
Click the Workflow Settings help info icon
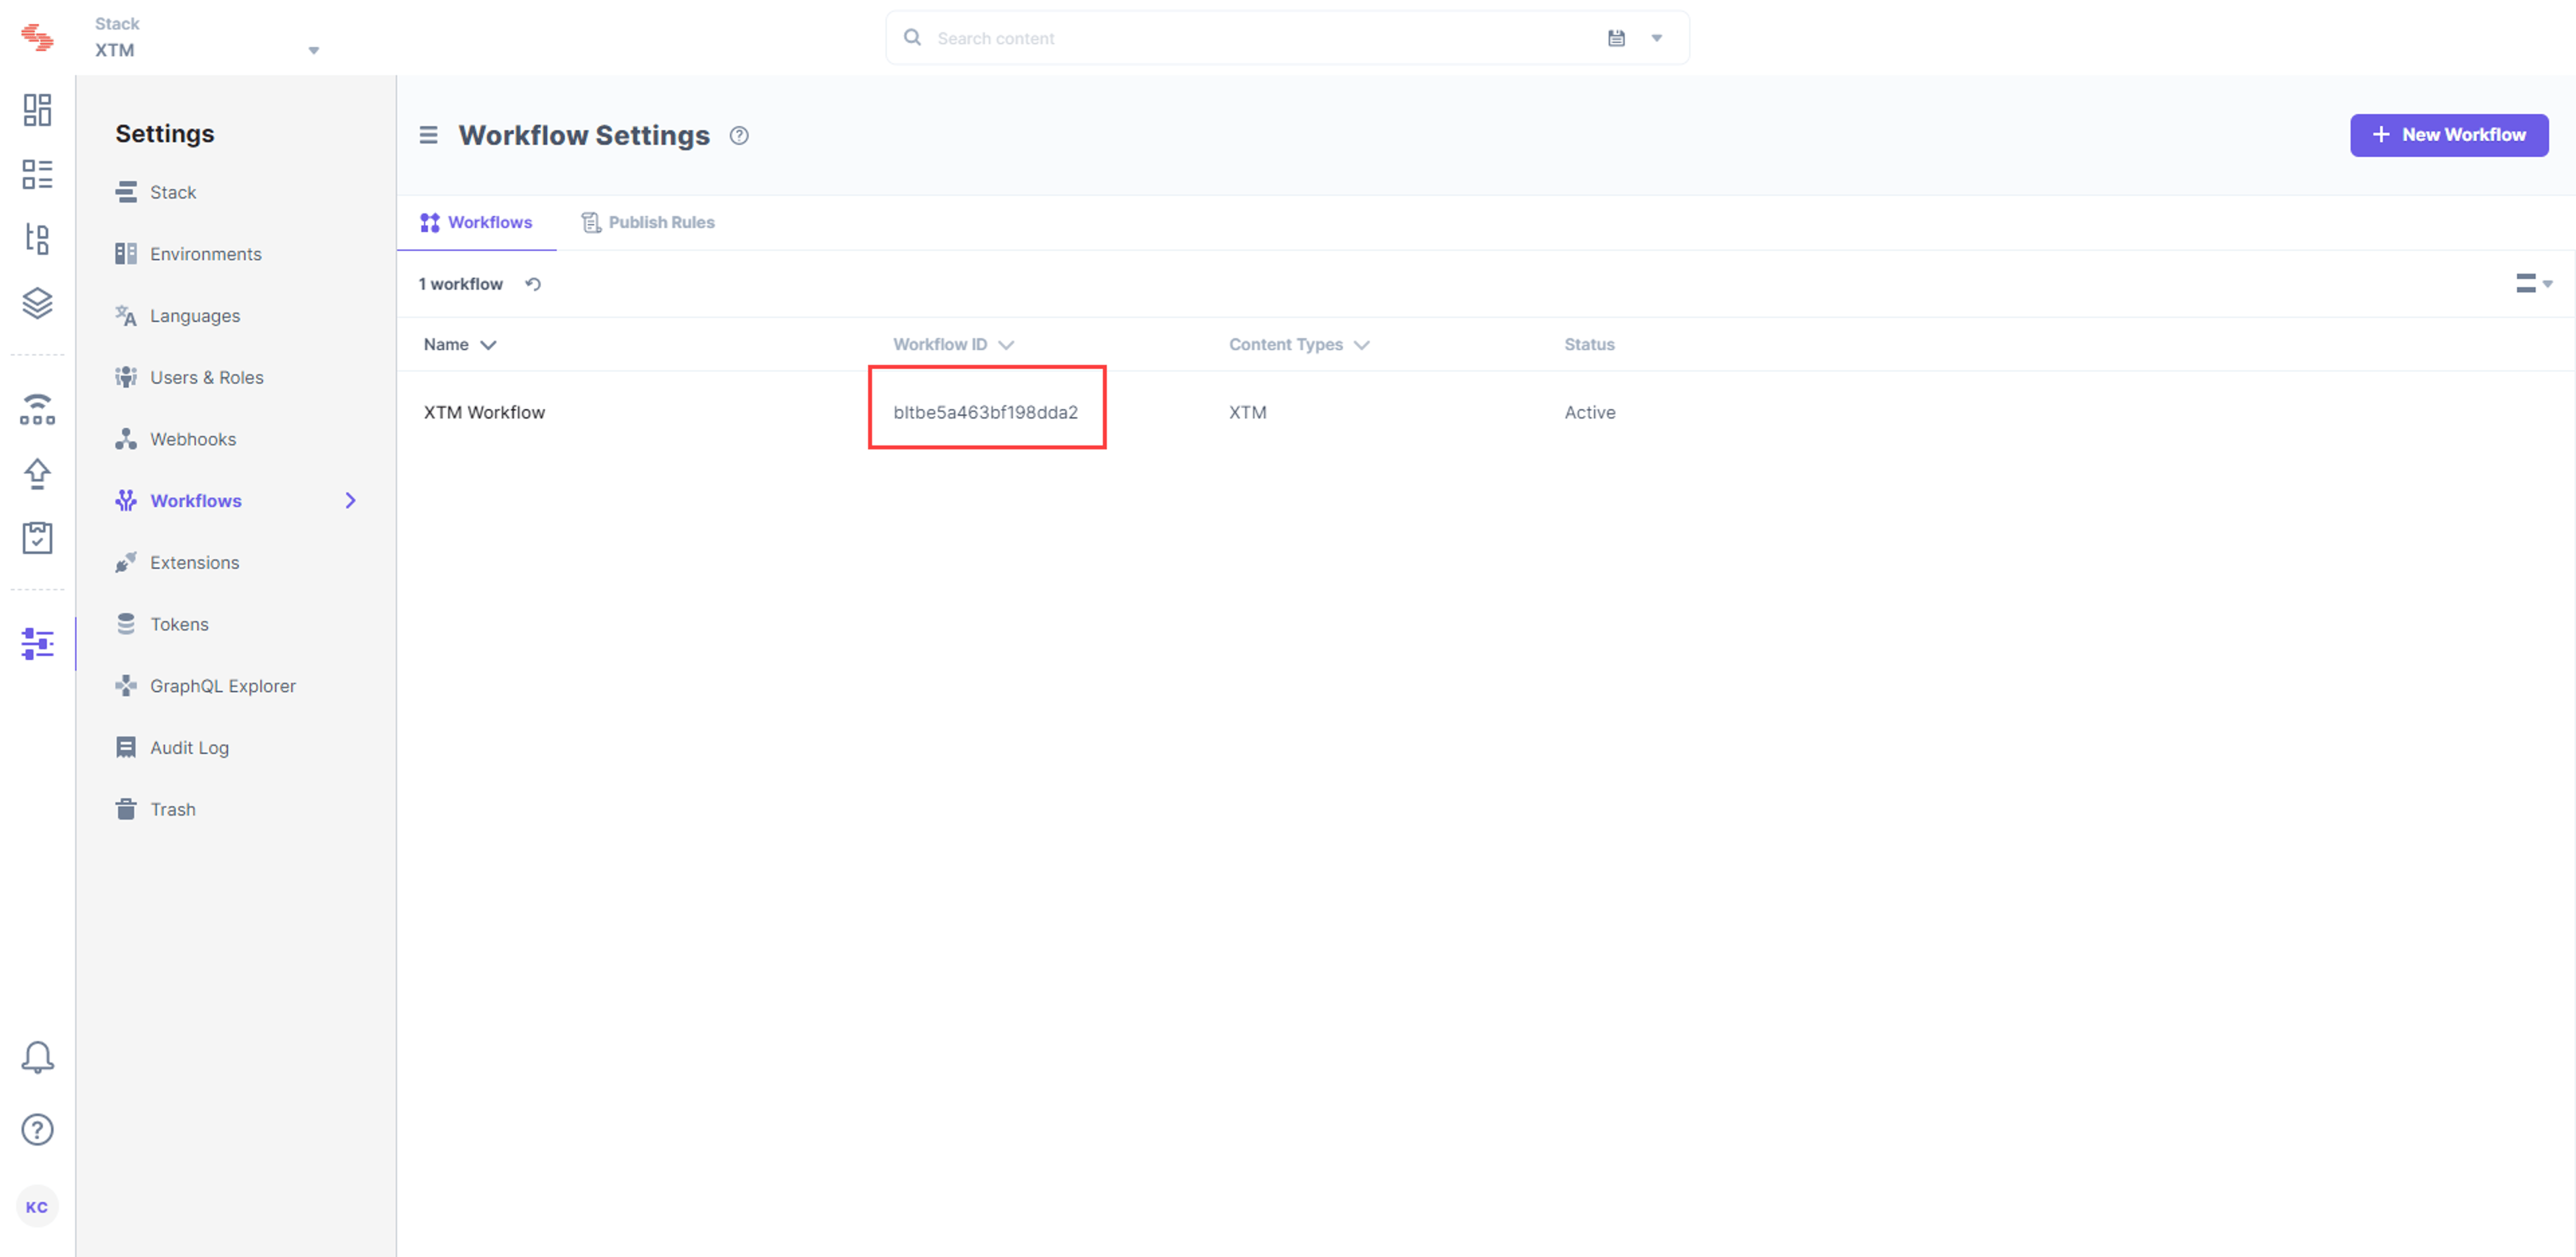coord(739,135)
